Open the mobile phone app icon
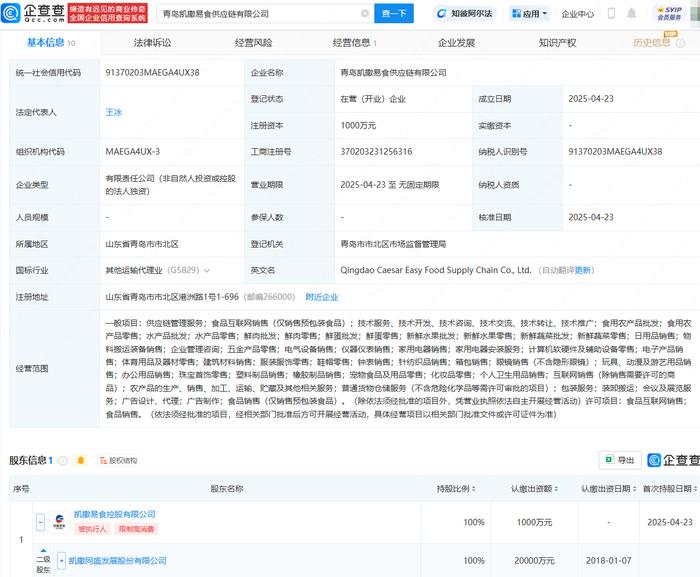 [612, 13]
